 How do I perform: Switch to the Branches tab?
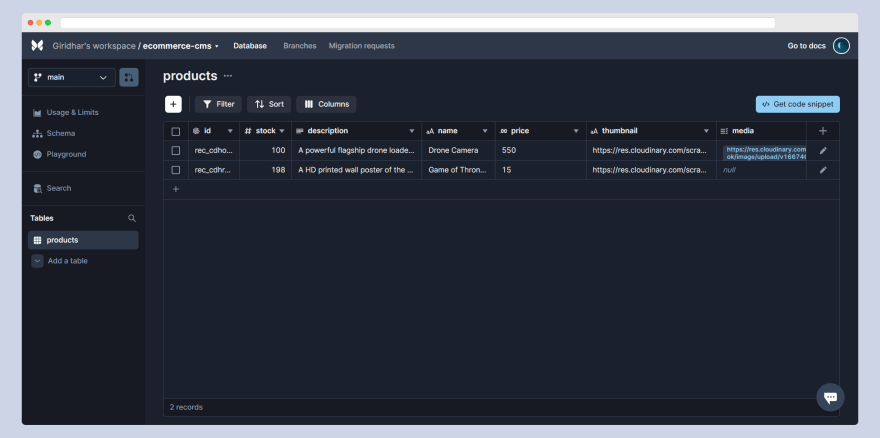pyautogui.click(x=300, y=46)
